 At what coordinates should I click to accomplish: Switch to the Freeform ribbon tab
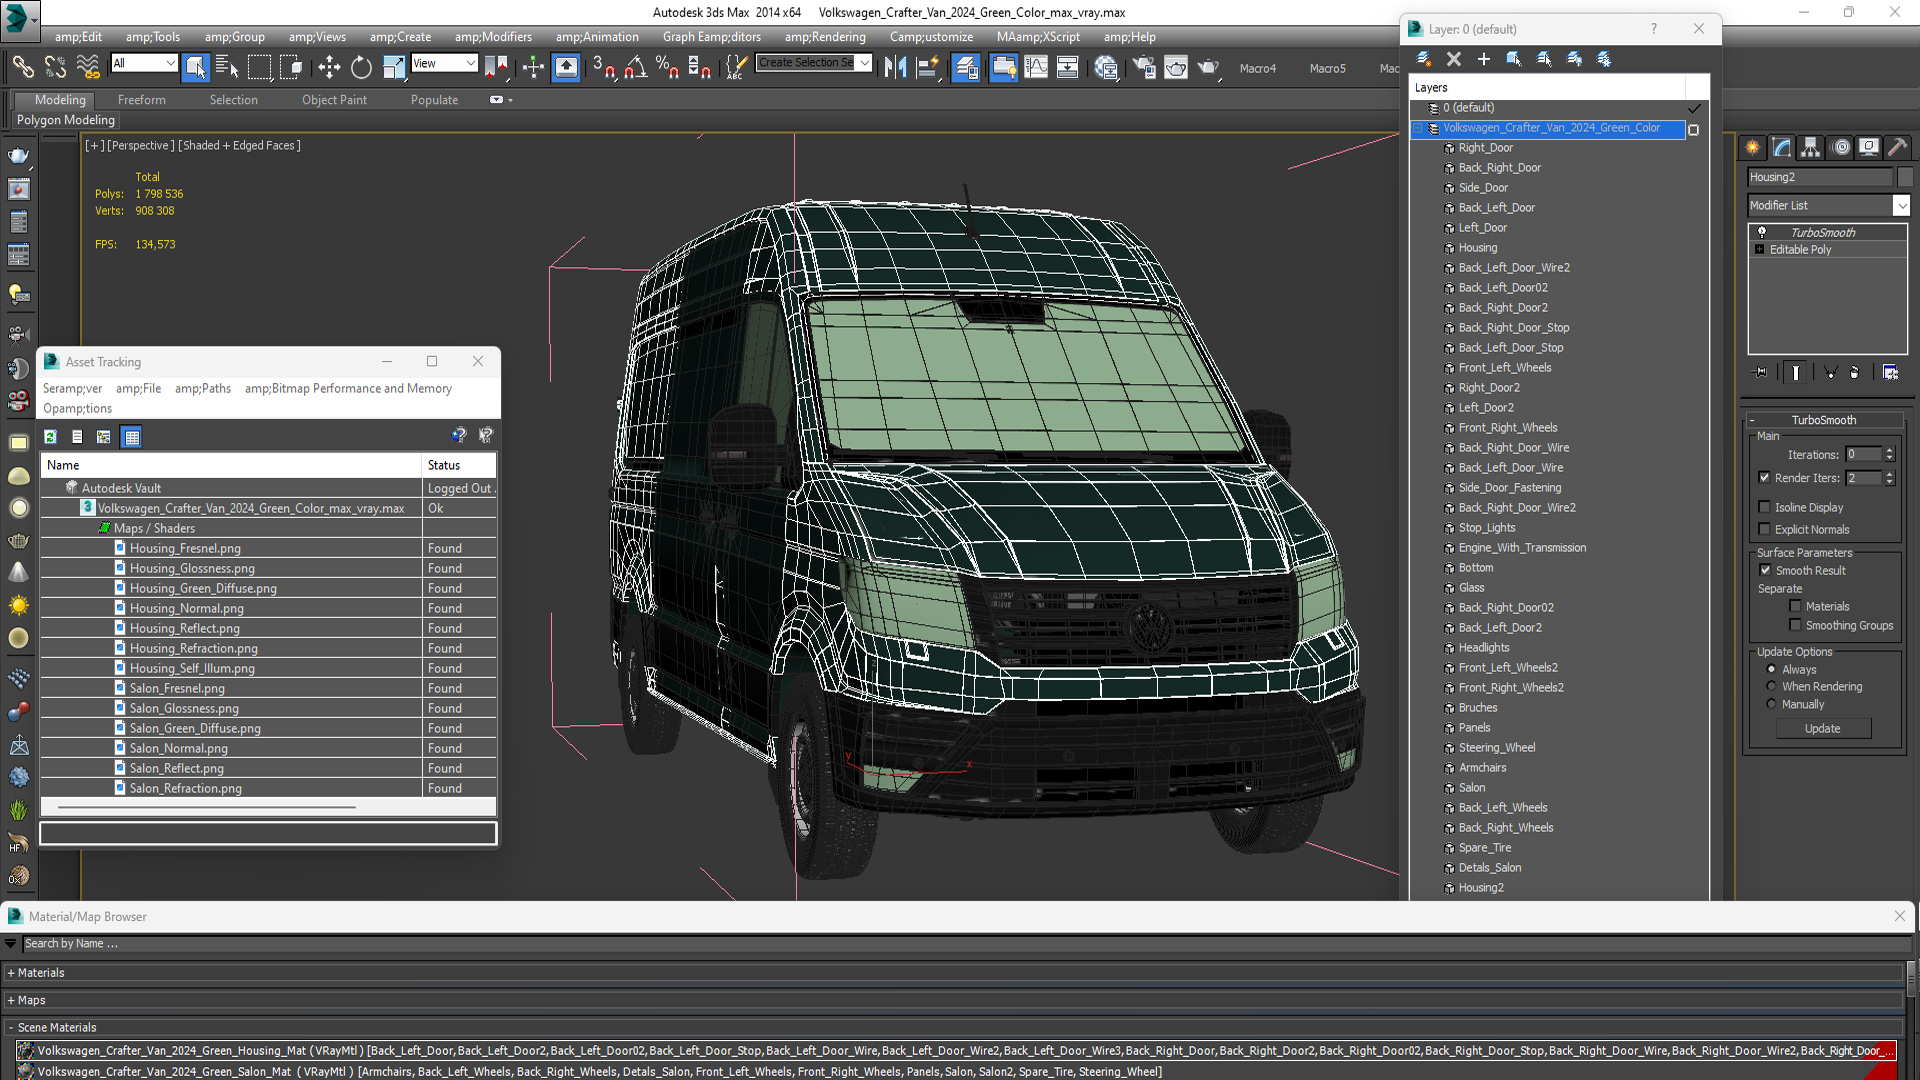click(142, 100)
